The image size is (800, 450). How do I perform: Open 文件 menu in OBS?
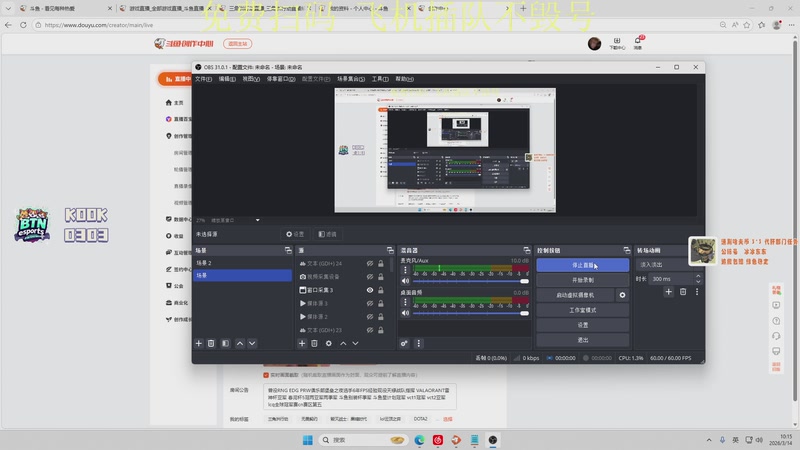(203, 79)
